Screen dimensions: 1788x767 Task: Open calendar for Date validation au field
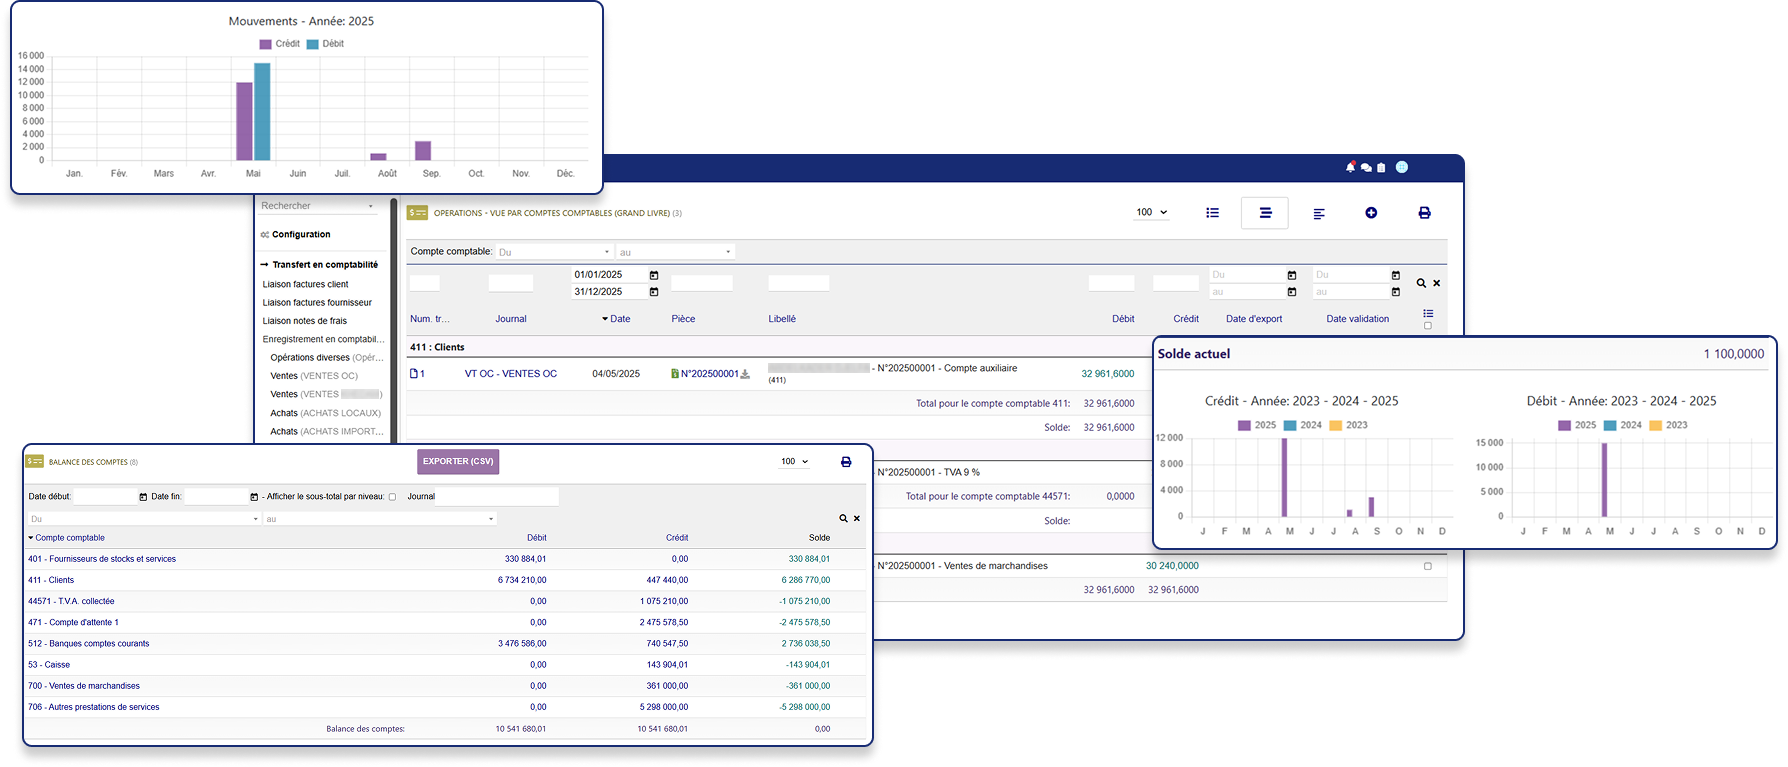tap(1396, 292)
